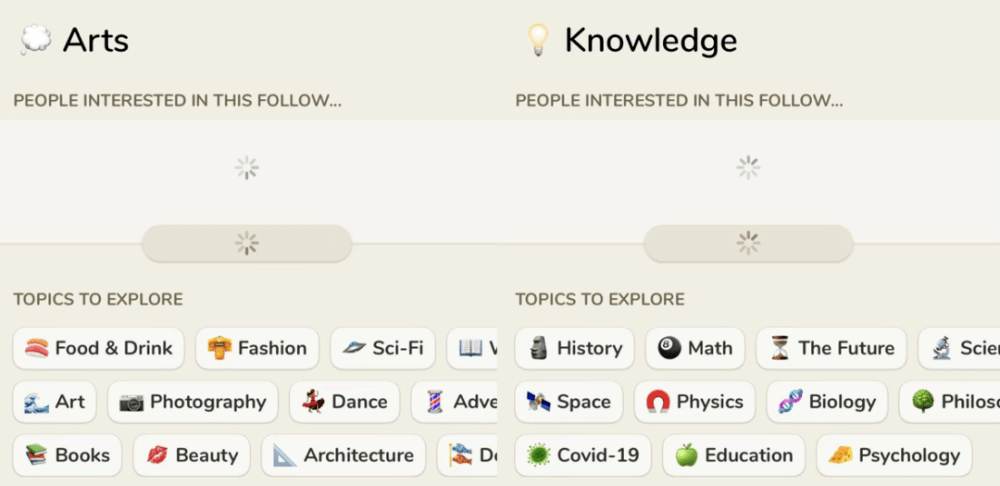Tap the Math topic with 8-ball icon
This screenshot has height=486, width=1000.
coord(695,348)
